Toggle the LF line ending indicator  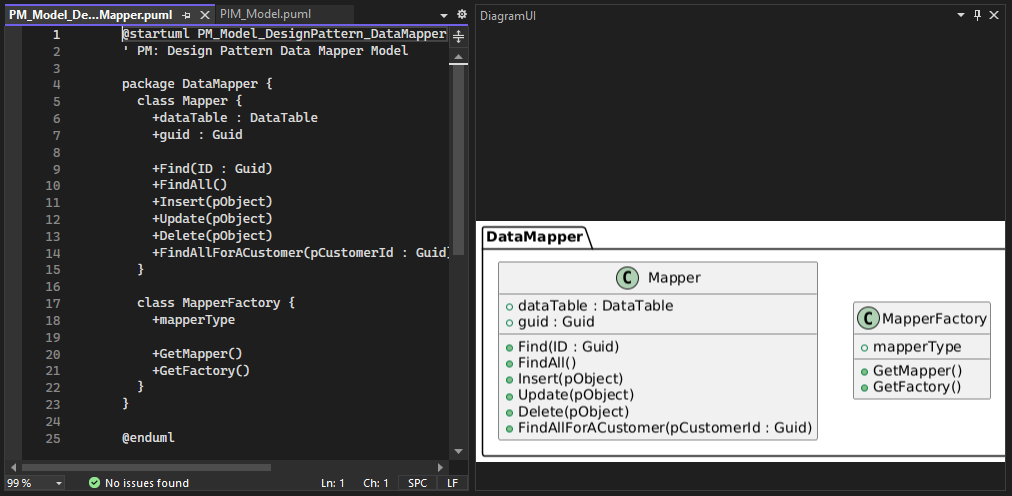pos(451,483)
